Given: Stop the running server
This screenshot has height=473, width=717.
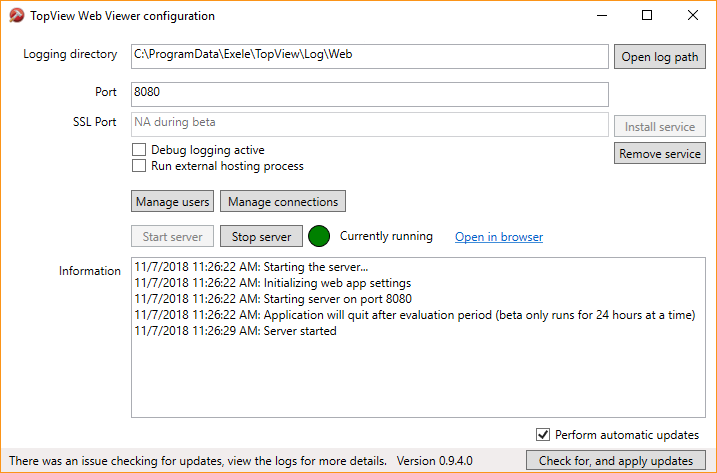Looking at the screenshot, I should [261, 236].
